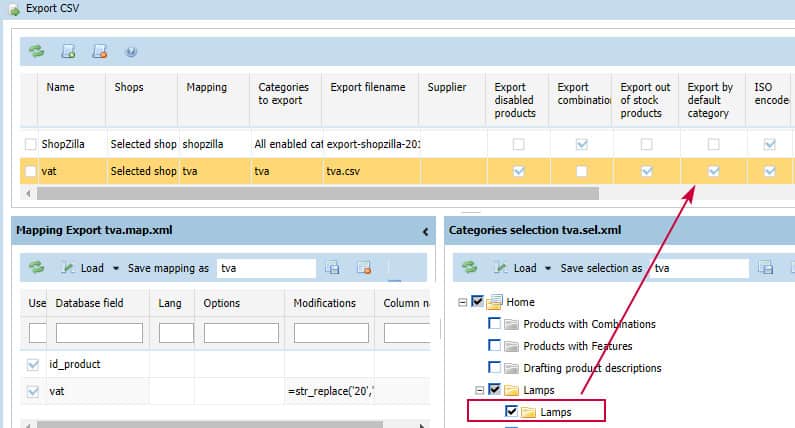The height and width of the screenshot is (428, 795).
Task: Click the save mapping icon next to the tva field
Action: [333, 268]
